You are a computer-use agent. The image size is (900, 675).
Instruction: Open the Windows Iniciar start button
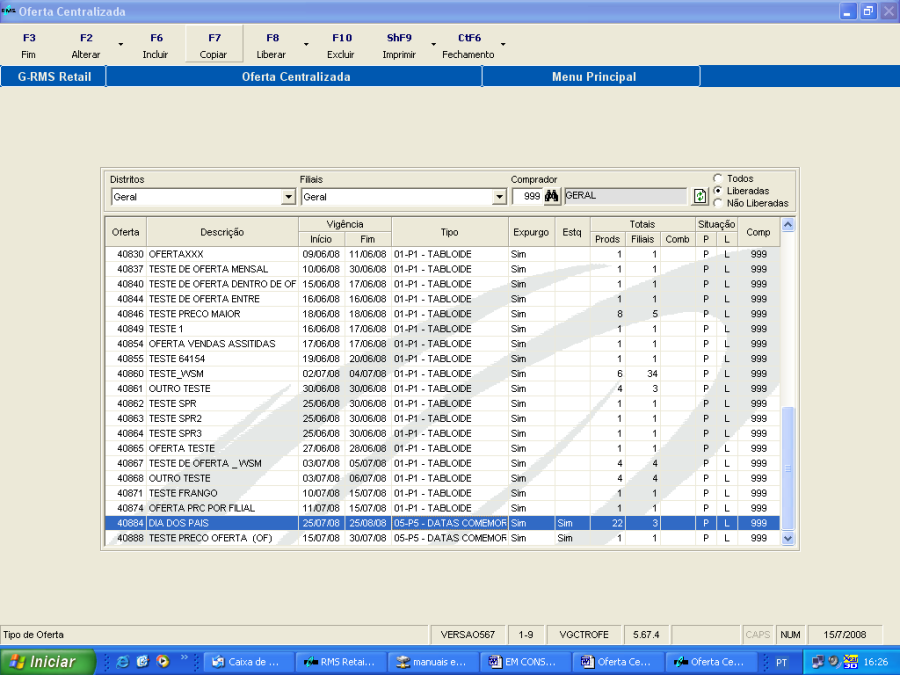tap(48, 662)
